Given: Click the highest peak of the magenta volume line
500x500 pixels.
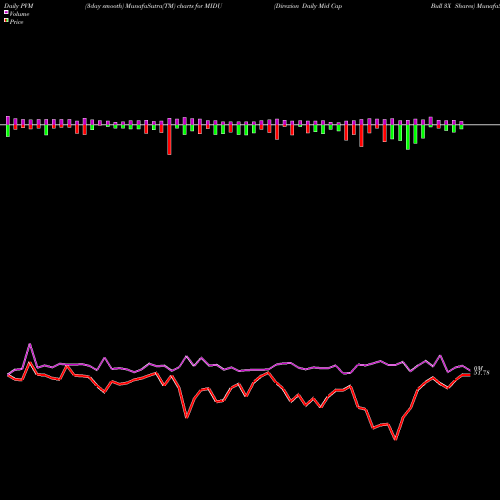Looking at the screenshot, I should pos(30,344).
